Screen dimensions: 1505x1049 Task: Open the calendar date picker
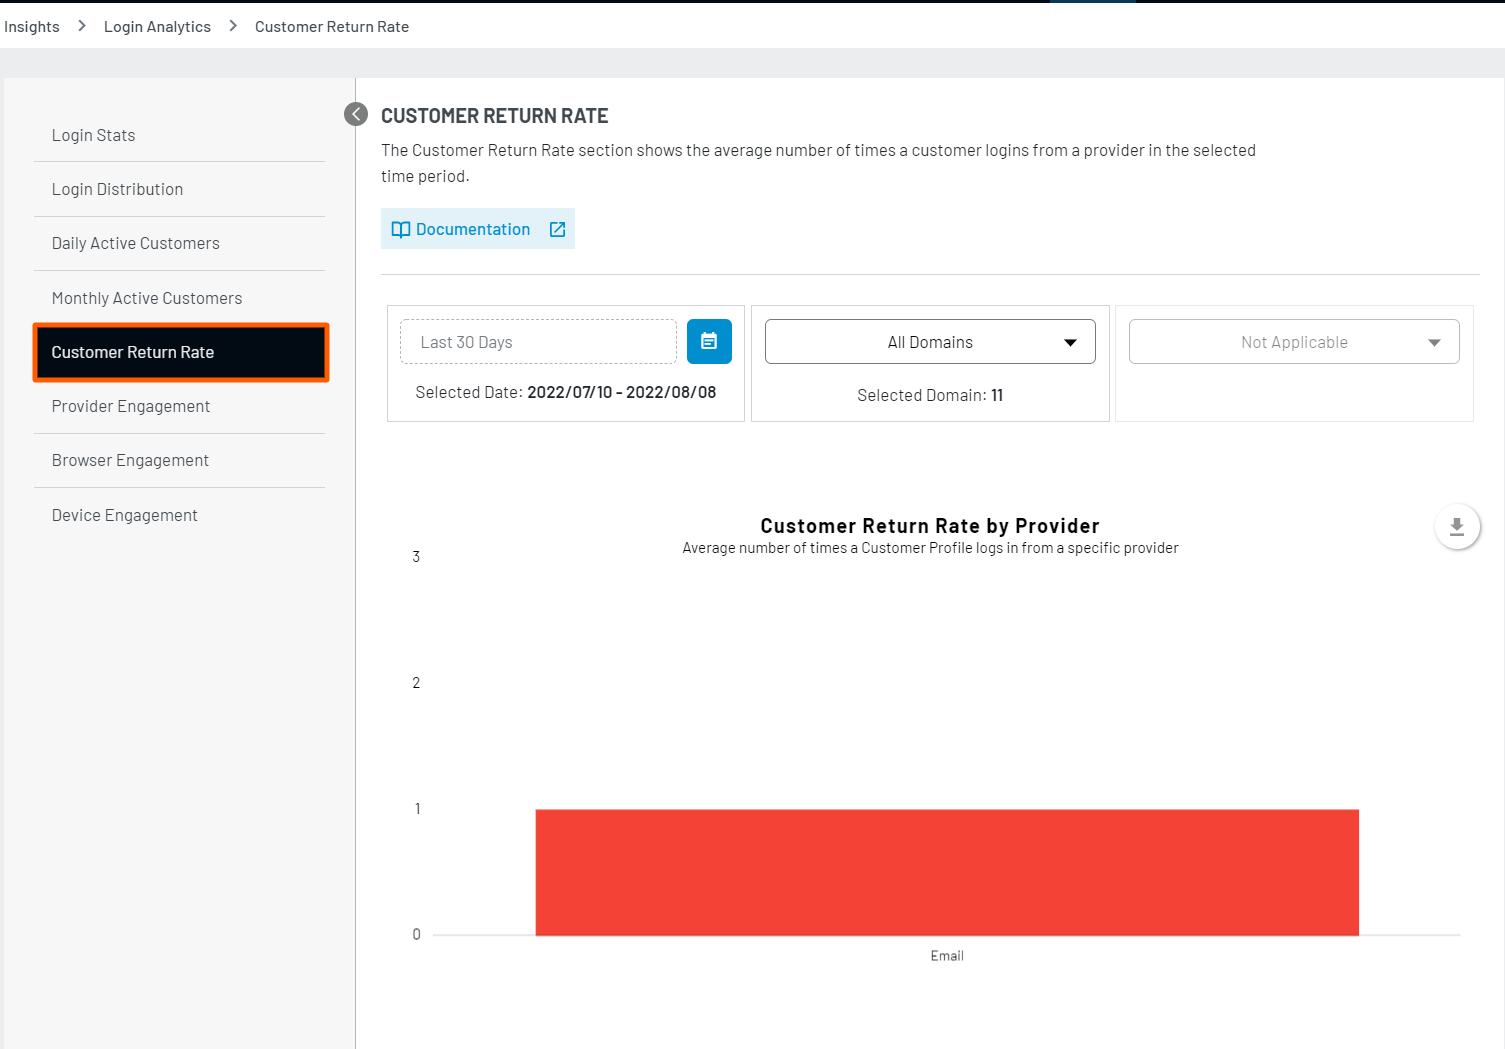(709, 341)
